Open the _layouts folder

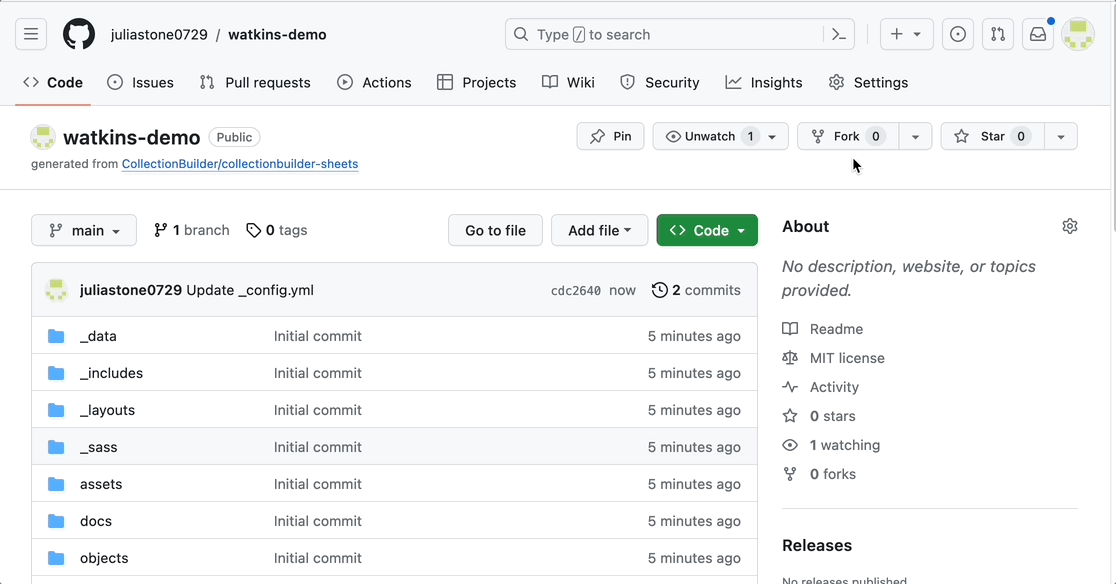tap(107, 410)
